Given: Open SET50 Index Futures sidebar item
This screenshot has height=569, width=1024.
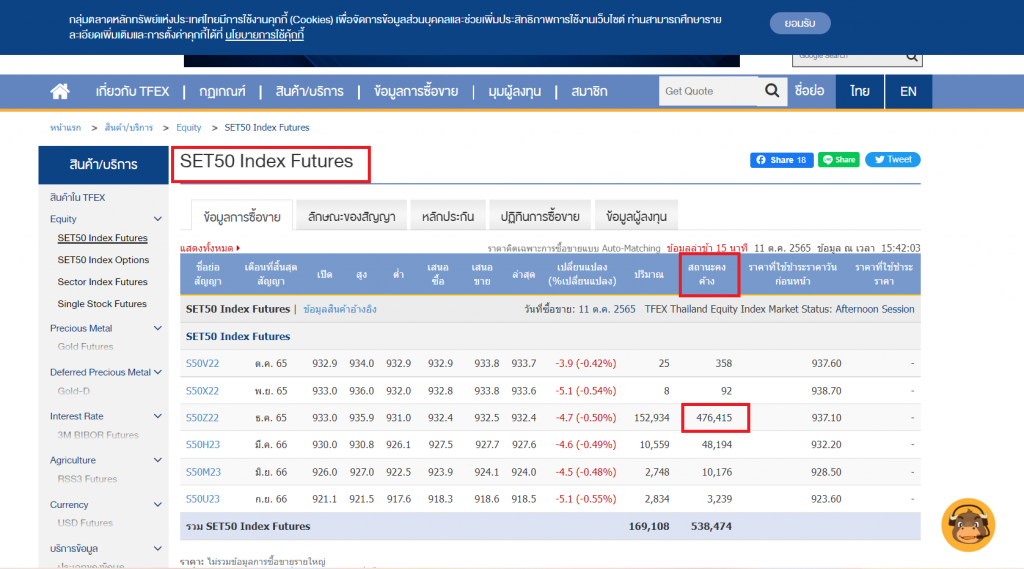Looking at the screenshot, I should click(103, 238).
